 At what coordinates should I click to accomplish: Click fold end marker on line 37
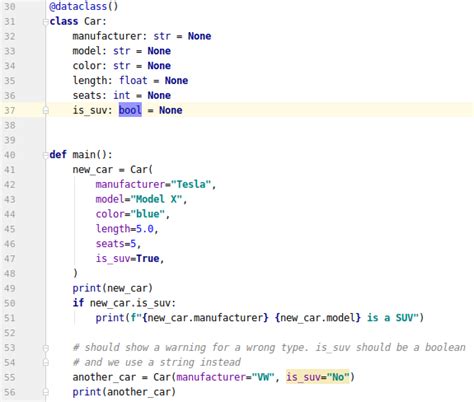pyautogui.click(x=46, y=110)
